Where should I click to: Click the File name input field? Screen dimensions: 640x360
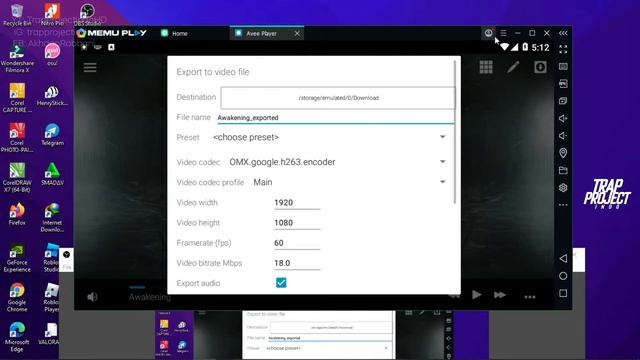click(x=336, y=118)
